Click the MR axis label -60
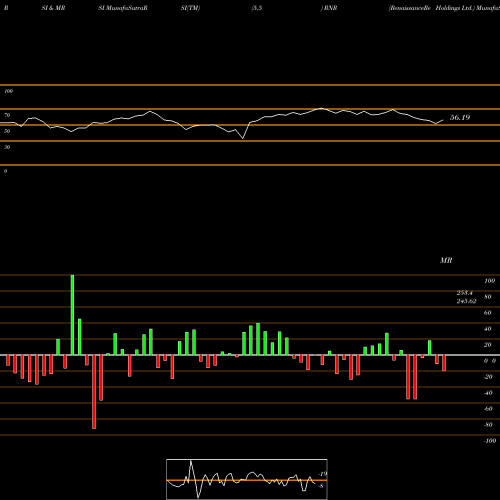 coord(488,409)
